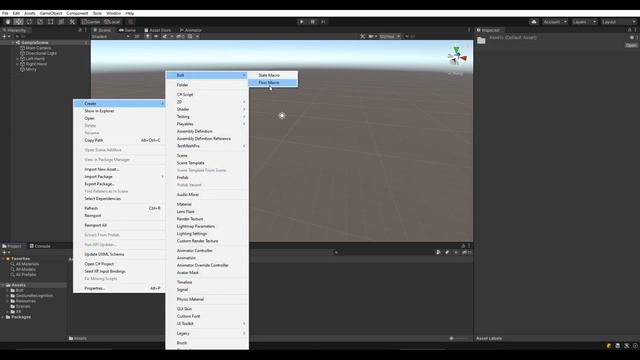Open the cloud services icon
Image resolution: width=640 pixels, height=360 pixels.
[533, 22]
